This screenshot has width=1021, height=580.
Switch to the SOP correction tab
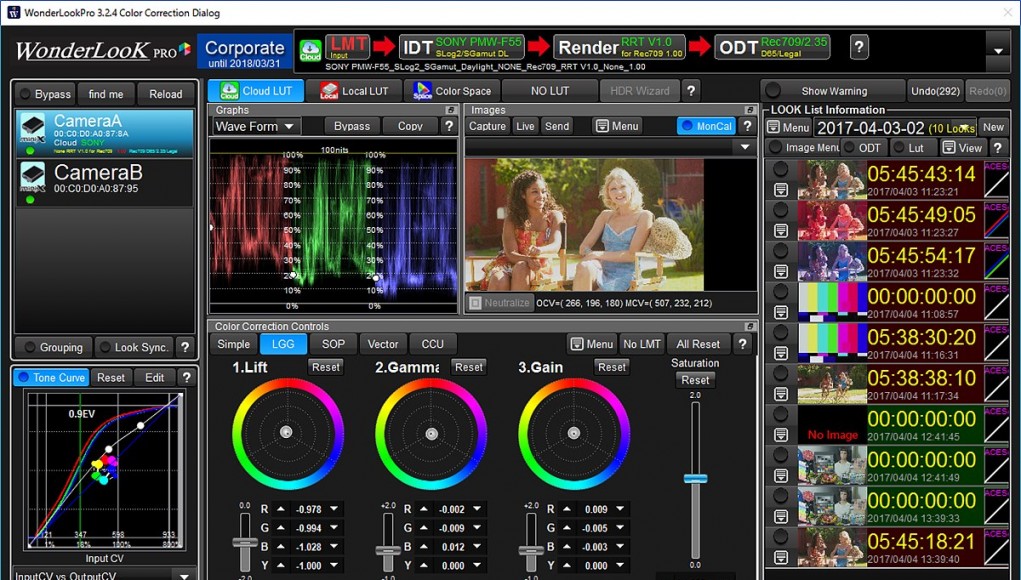pos(333,344)
